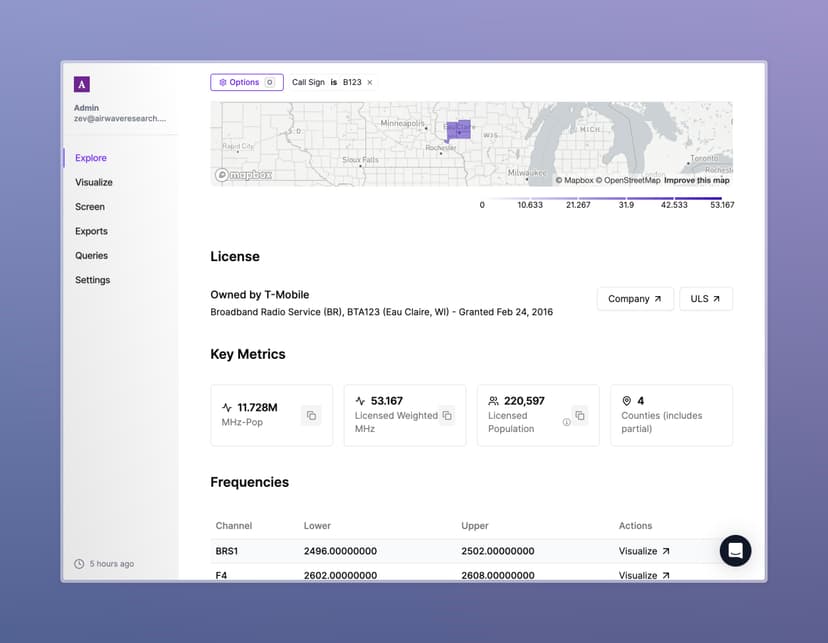Viewport: 828px width, 643px height.
Task: Click Improve this map link
Action: [x=697, y=180]
